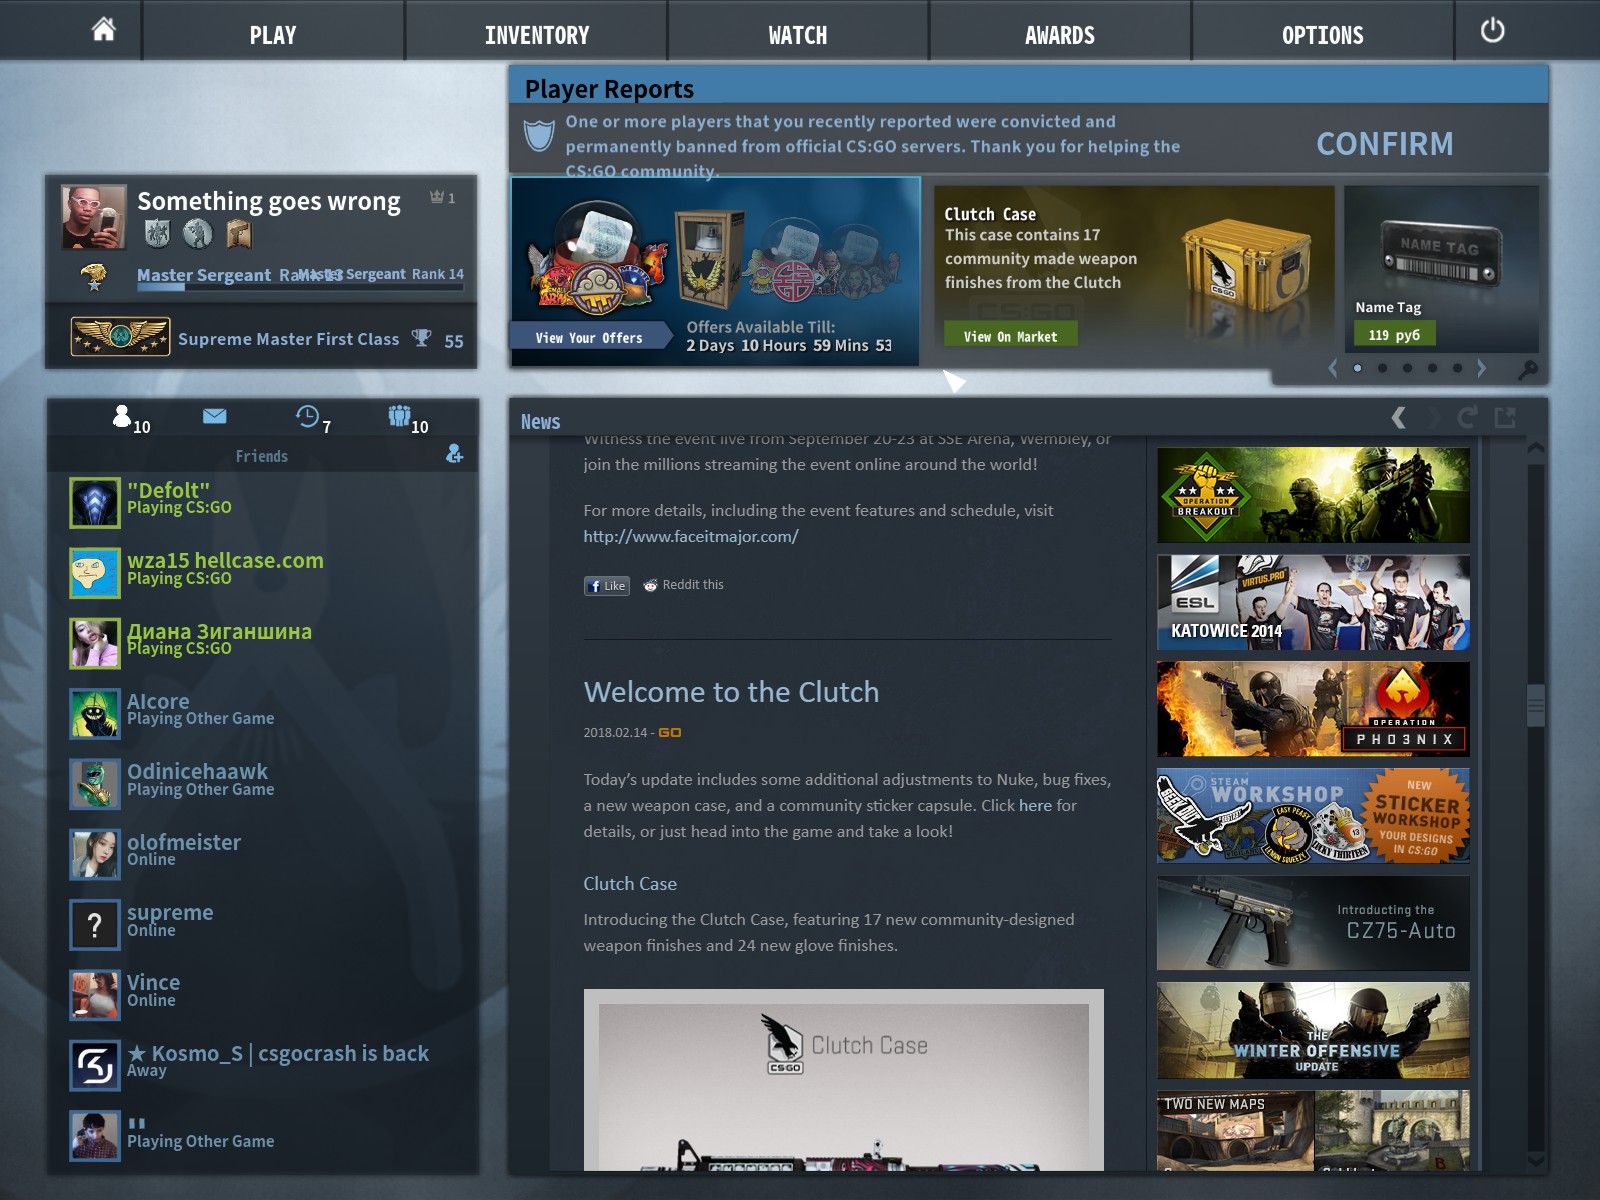The height and width of the screenshot is (1200, 1600).
Task: Click View Your Offers button
Action: click(589, 338)
